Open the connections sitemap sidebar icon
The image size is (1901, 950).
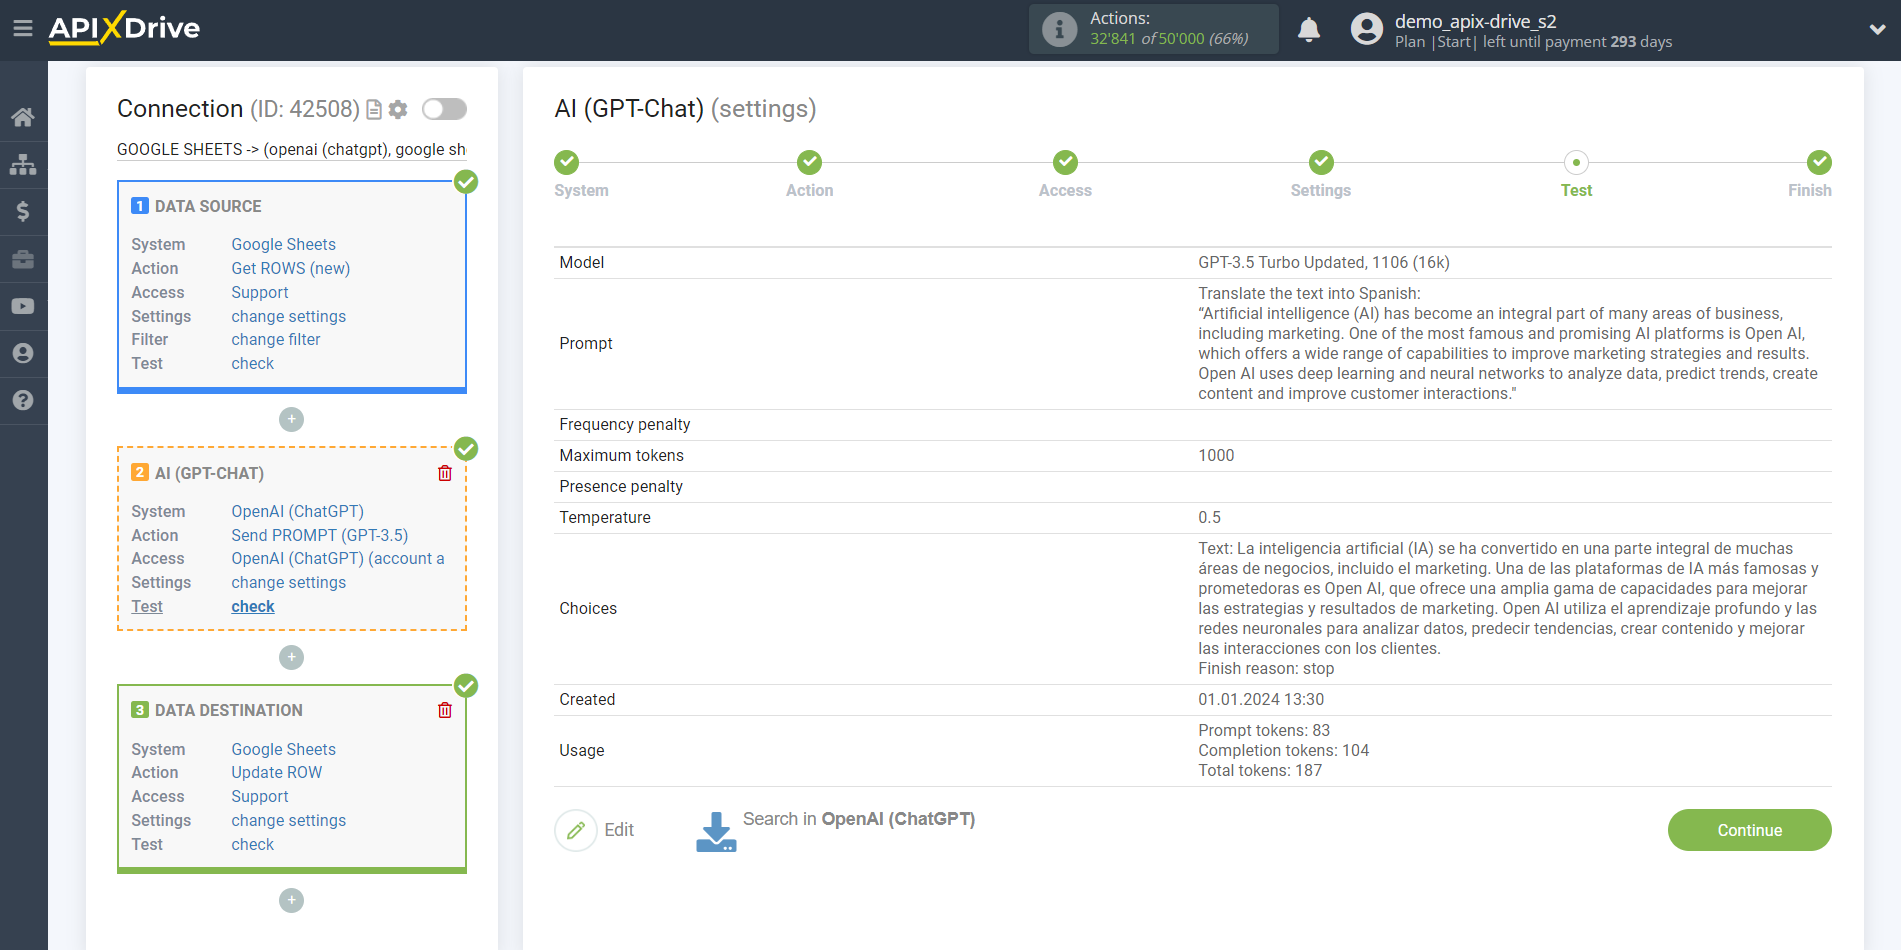coord(23,164)
